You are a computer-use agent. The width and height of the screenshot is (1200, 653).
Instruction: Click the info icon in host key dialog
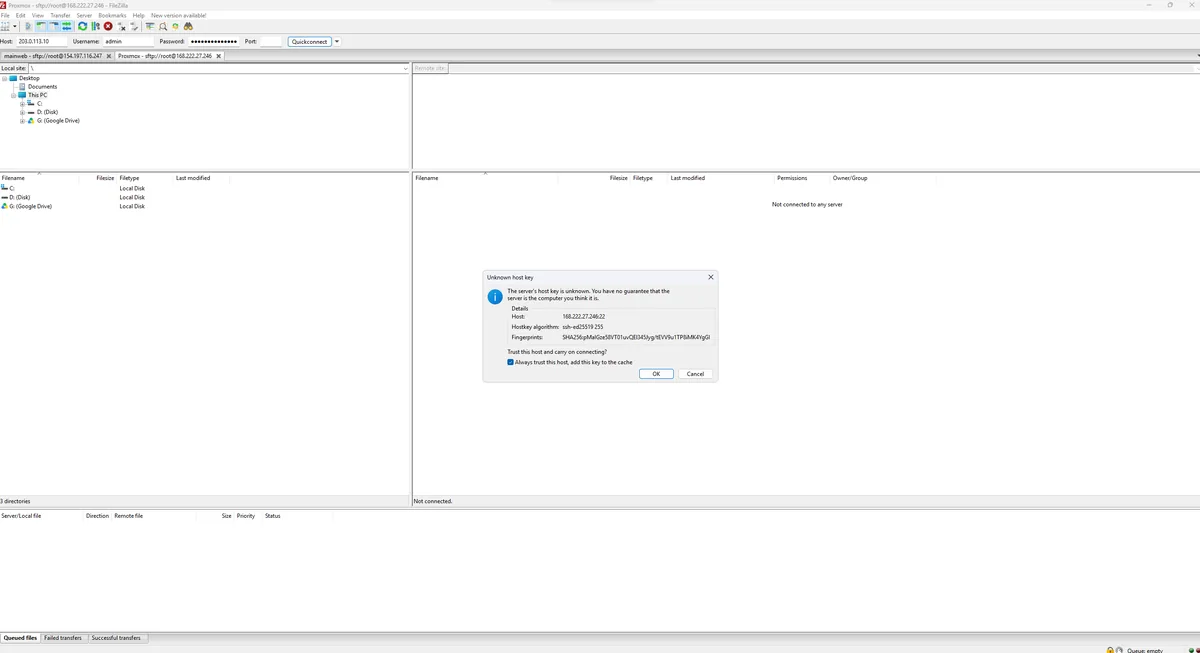(494, 297)
